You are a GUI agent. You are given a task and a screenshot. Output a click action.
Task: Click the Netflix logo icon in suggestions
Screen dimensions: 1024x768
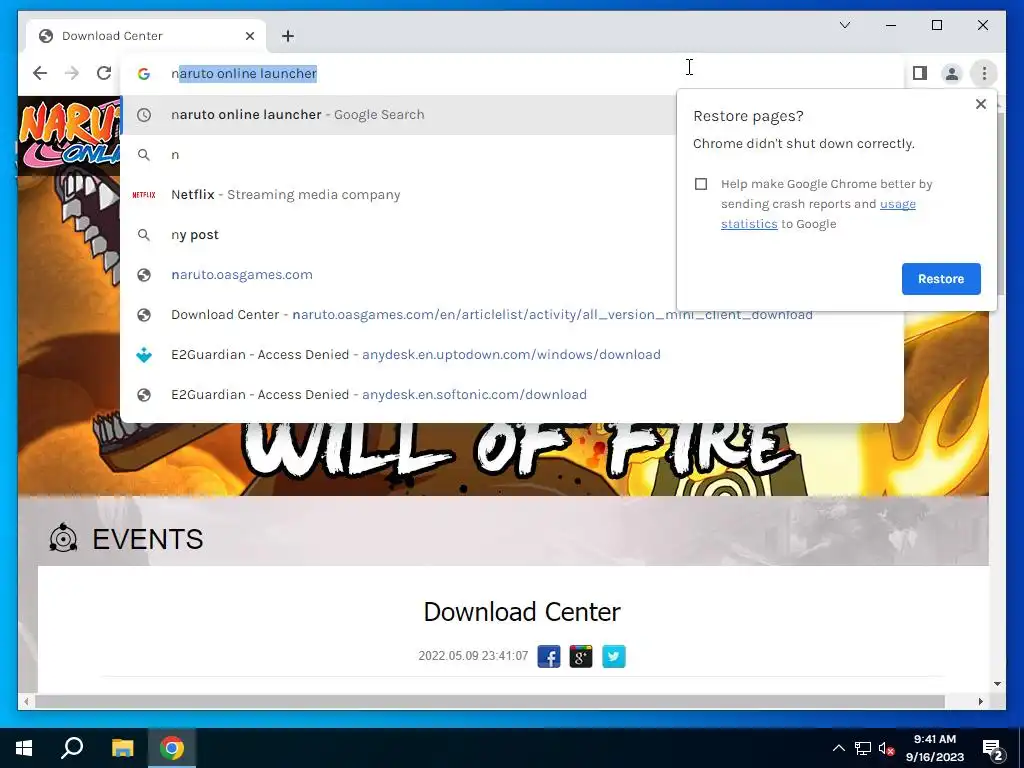tap(144, 195)
